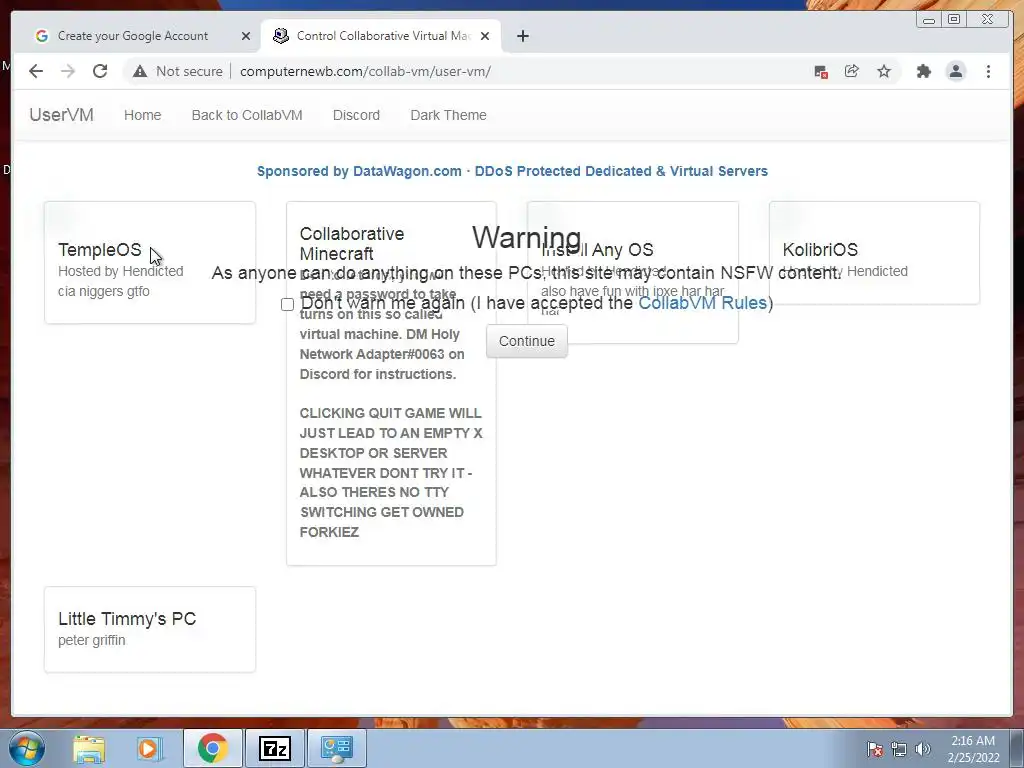Reload the page with the refresh icon

(x=100, y=71)
